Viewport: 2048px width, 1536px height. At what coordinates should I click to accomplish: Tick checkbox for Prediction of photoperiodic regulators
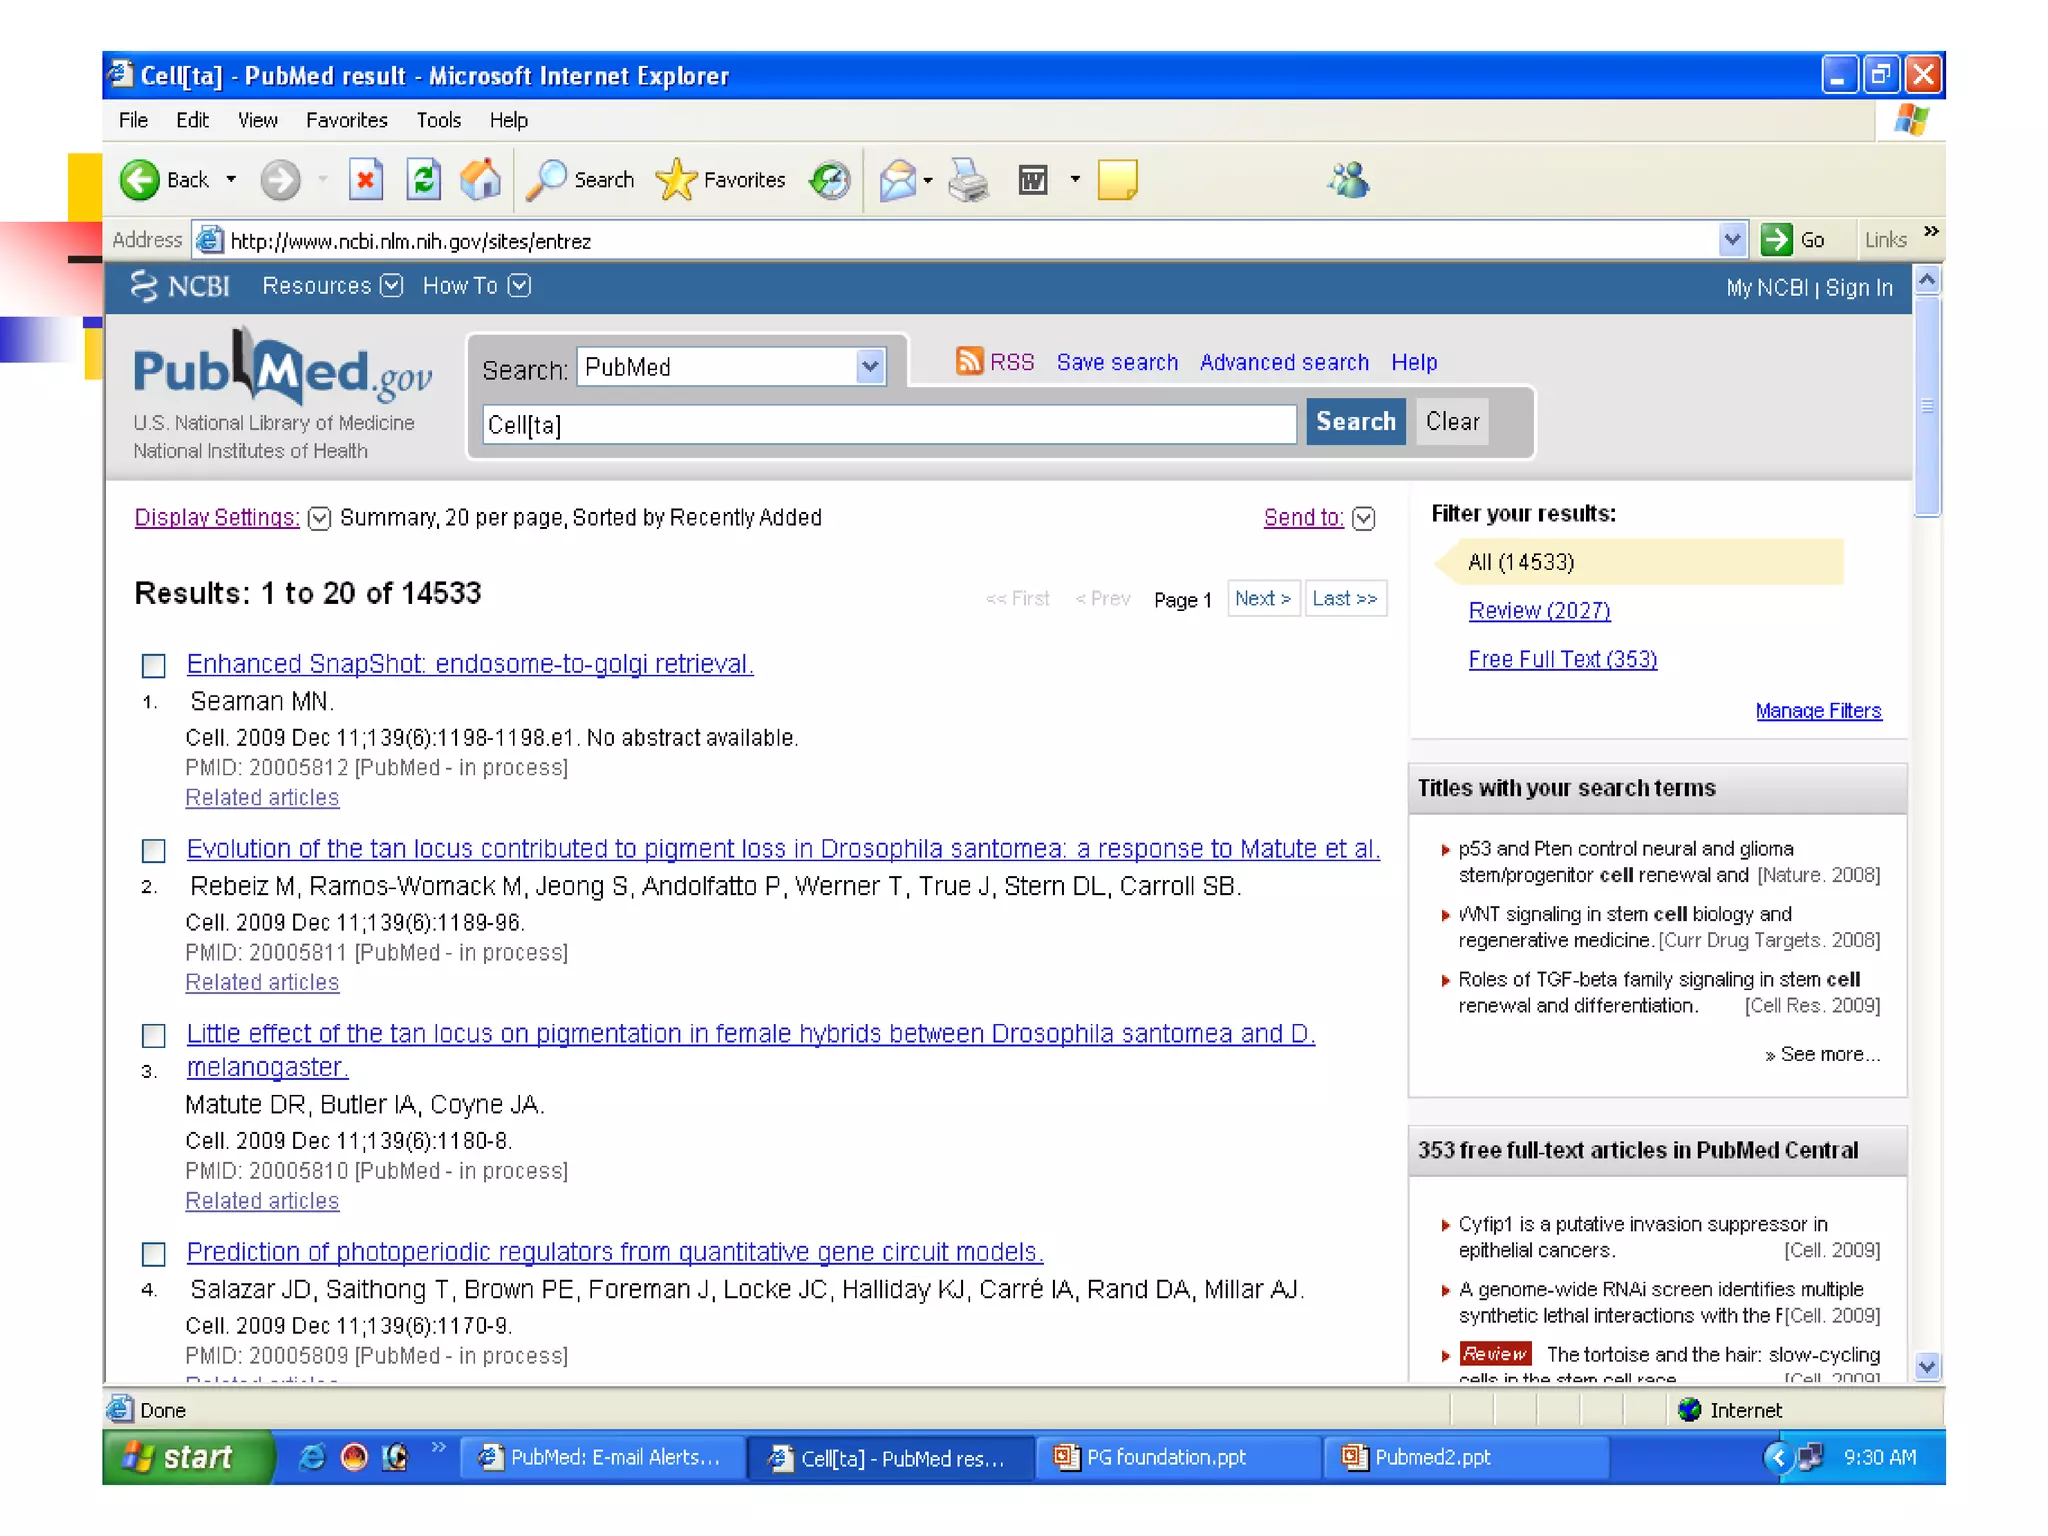(x=153, y=1253)
